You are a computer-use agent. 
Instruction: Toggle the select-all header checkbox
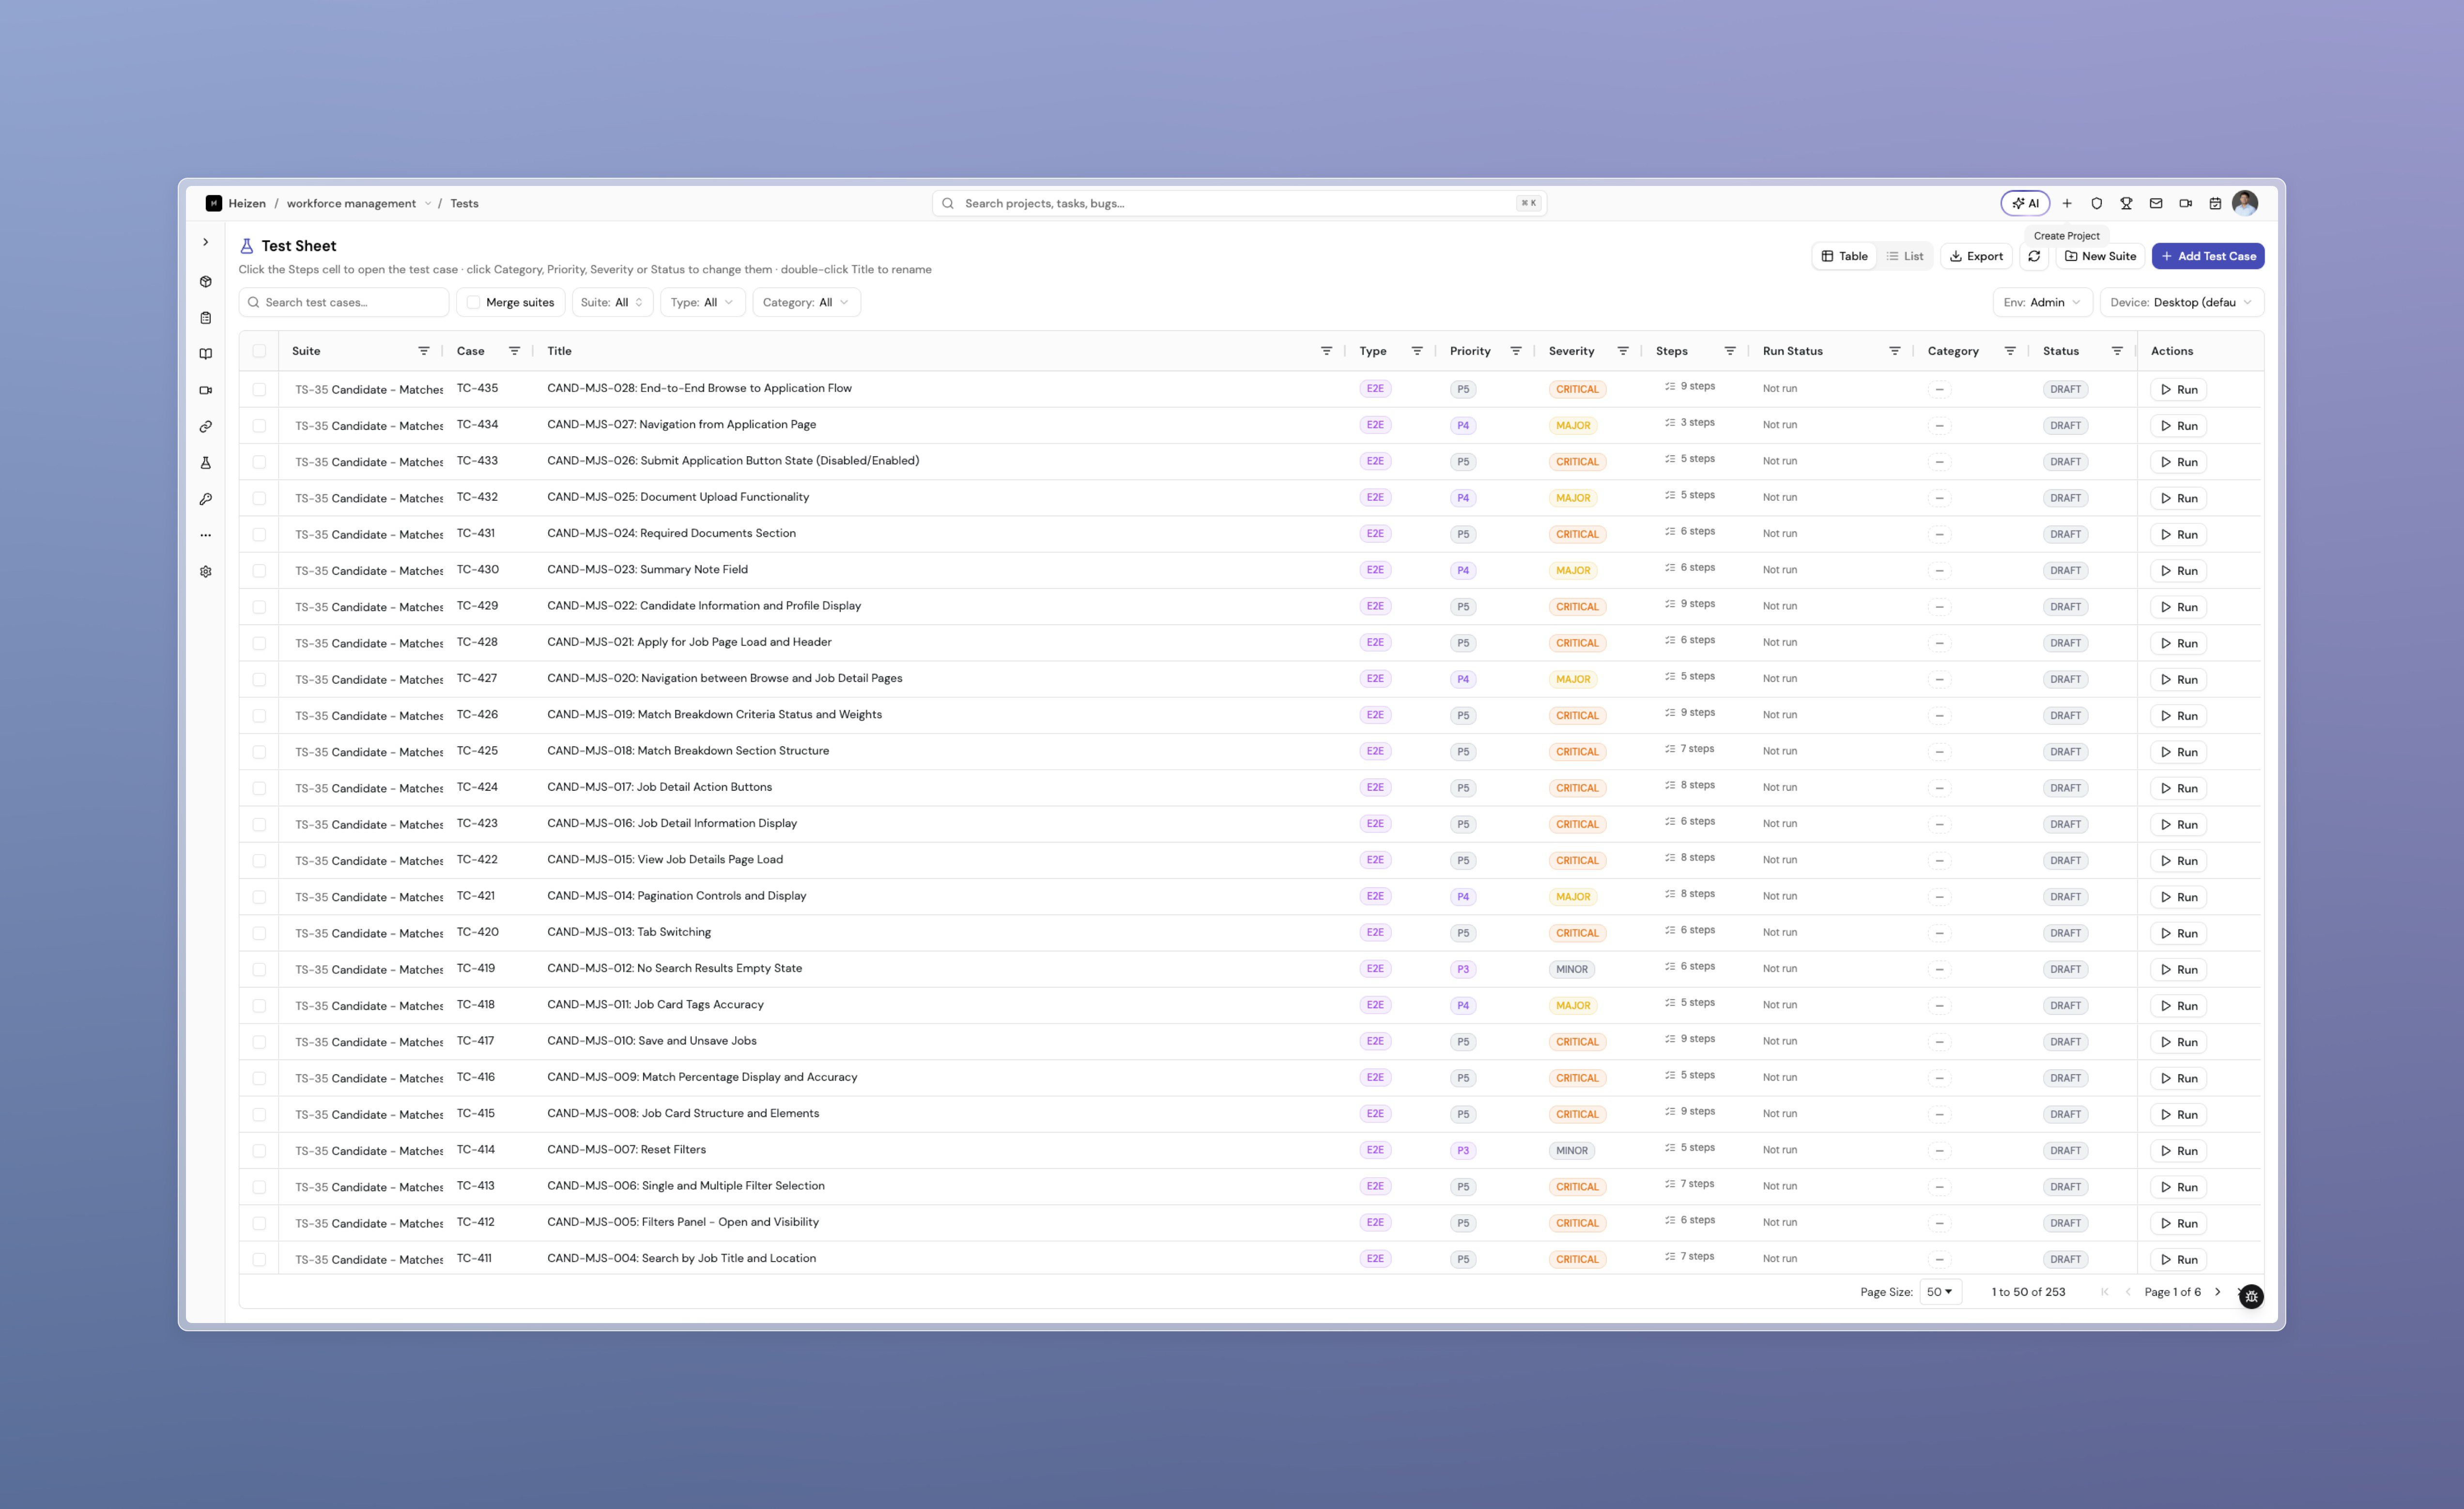259,351
